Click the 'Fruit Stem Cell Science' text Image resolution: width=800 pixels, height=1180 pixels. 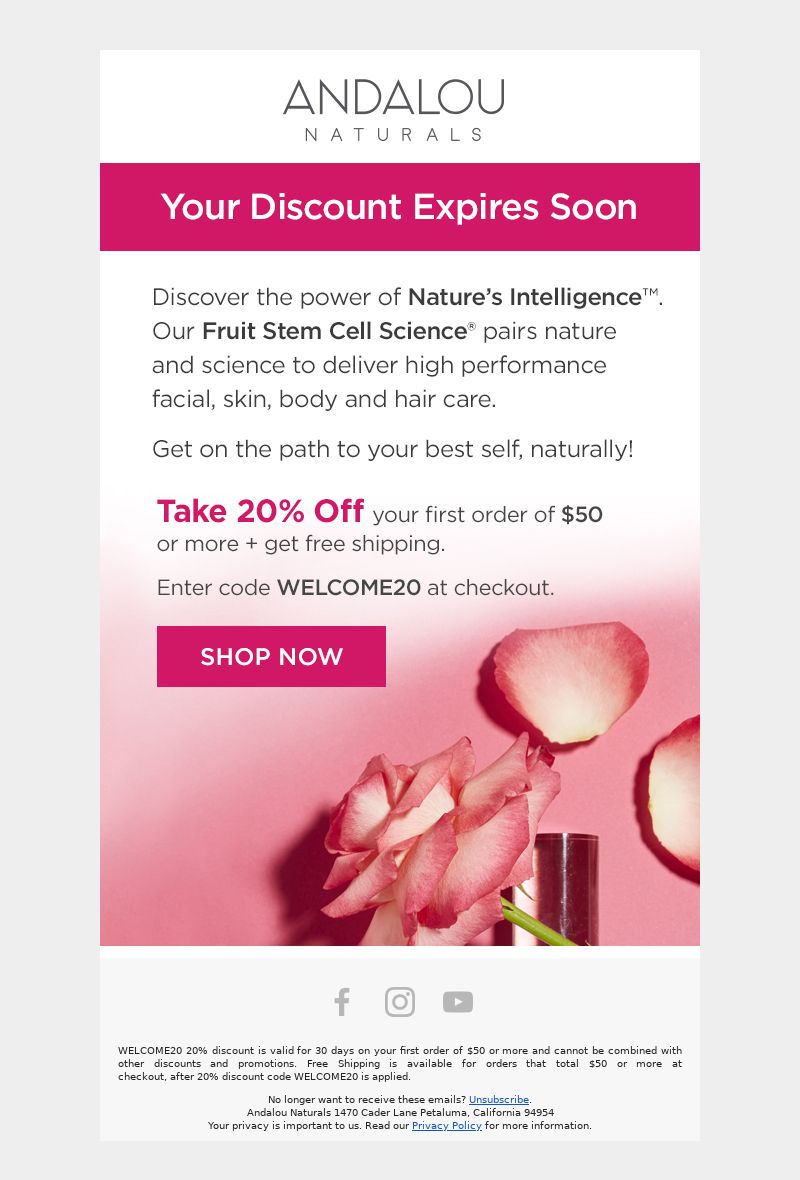pos(335,331)
